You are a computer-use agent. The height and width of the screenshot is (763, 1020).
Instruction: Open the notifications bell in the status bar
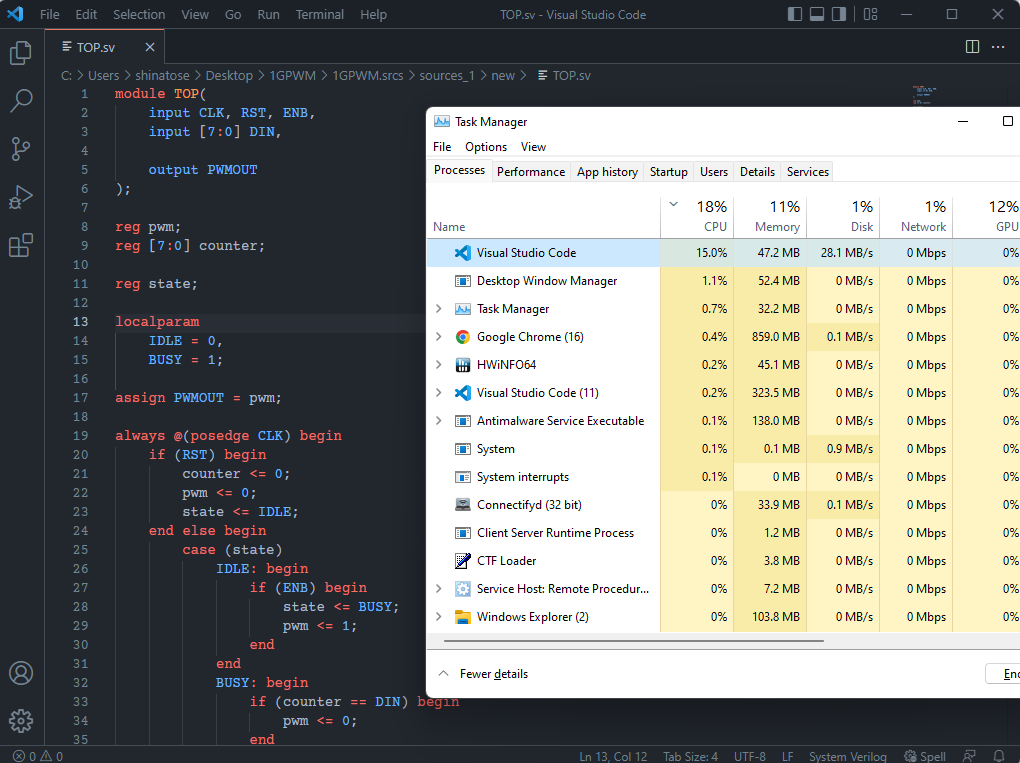click(x=998, y=756)
